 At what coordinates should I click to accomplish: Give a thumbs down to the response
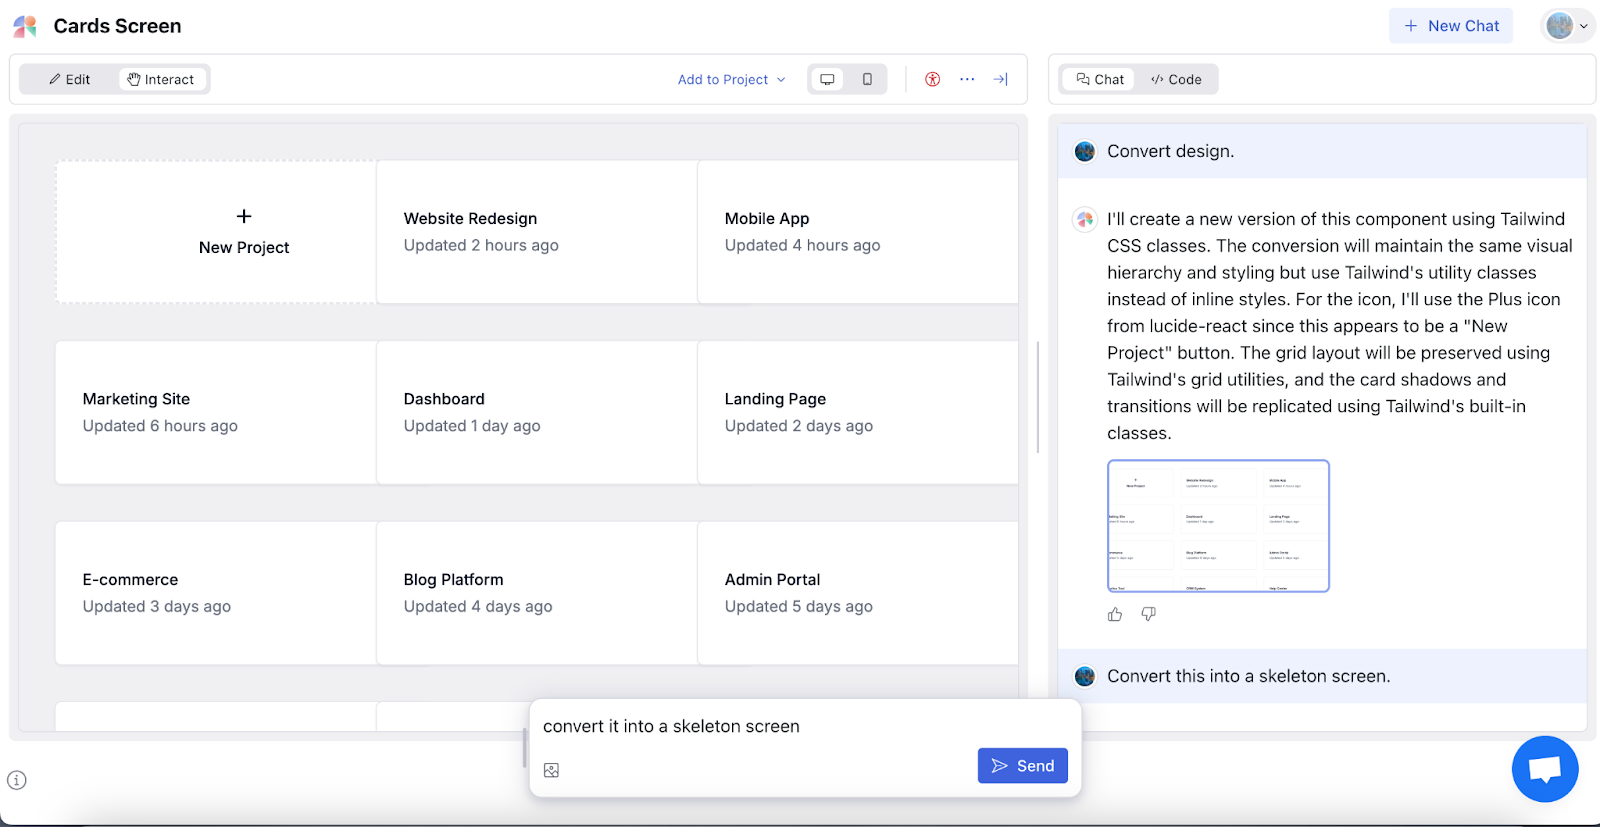[x=1149, y=614]
